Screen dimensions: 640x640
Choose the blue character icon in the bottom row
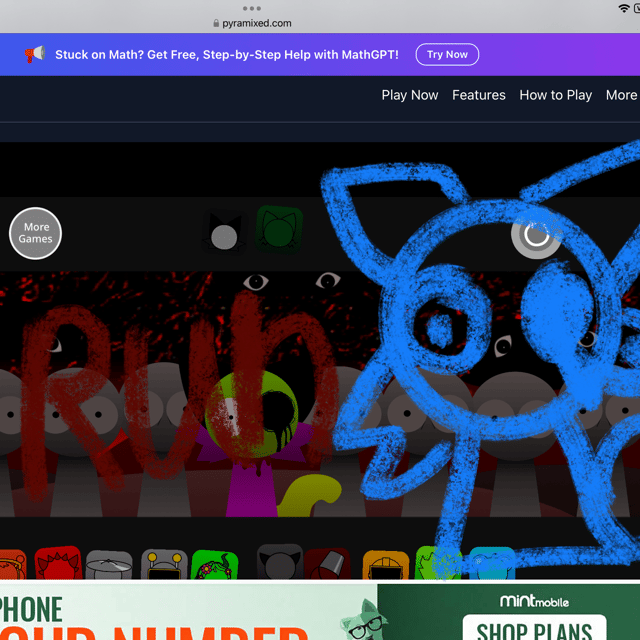pyautogui.click(x=492, y=564)
